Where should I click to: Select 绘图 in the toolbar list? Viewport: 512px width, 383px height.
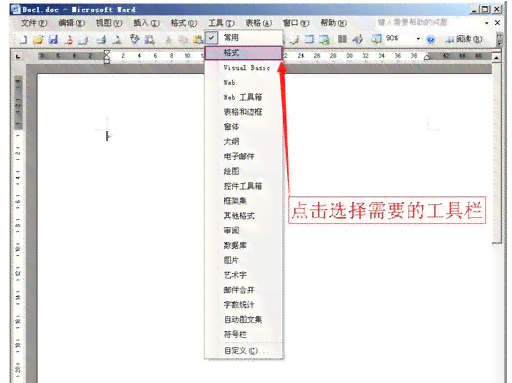[244, 171]
